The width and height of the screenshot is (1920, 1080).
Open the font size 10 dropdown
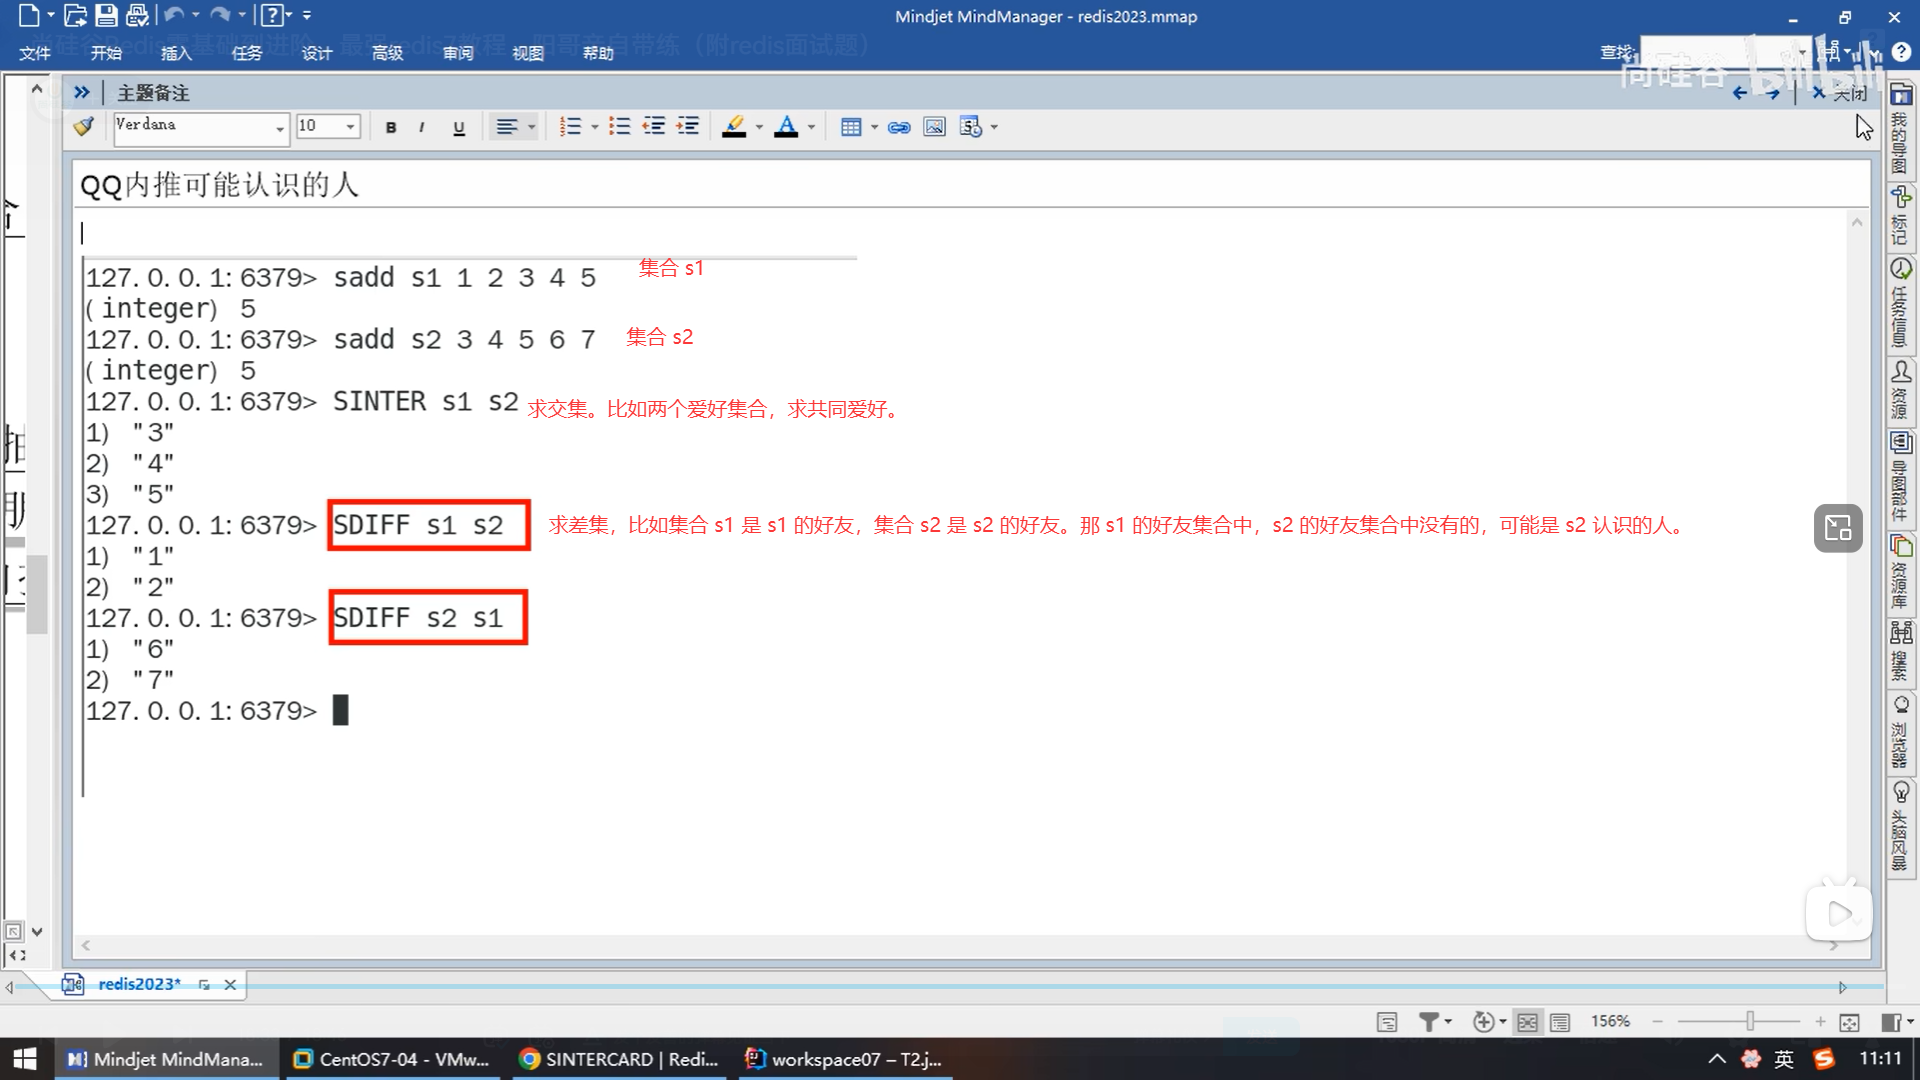[350, 127]
